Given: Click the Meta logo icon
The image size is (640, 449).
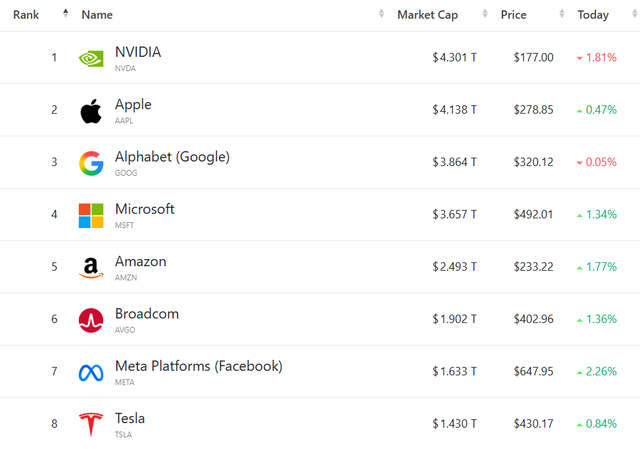Looking at the screenshot, I should tap(91, 372).
